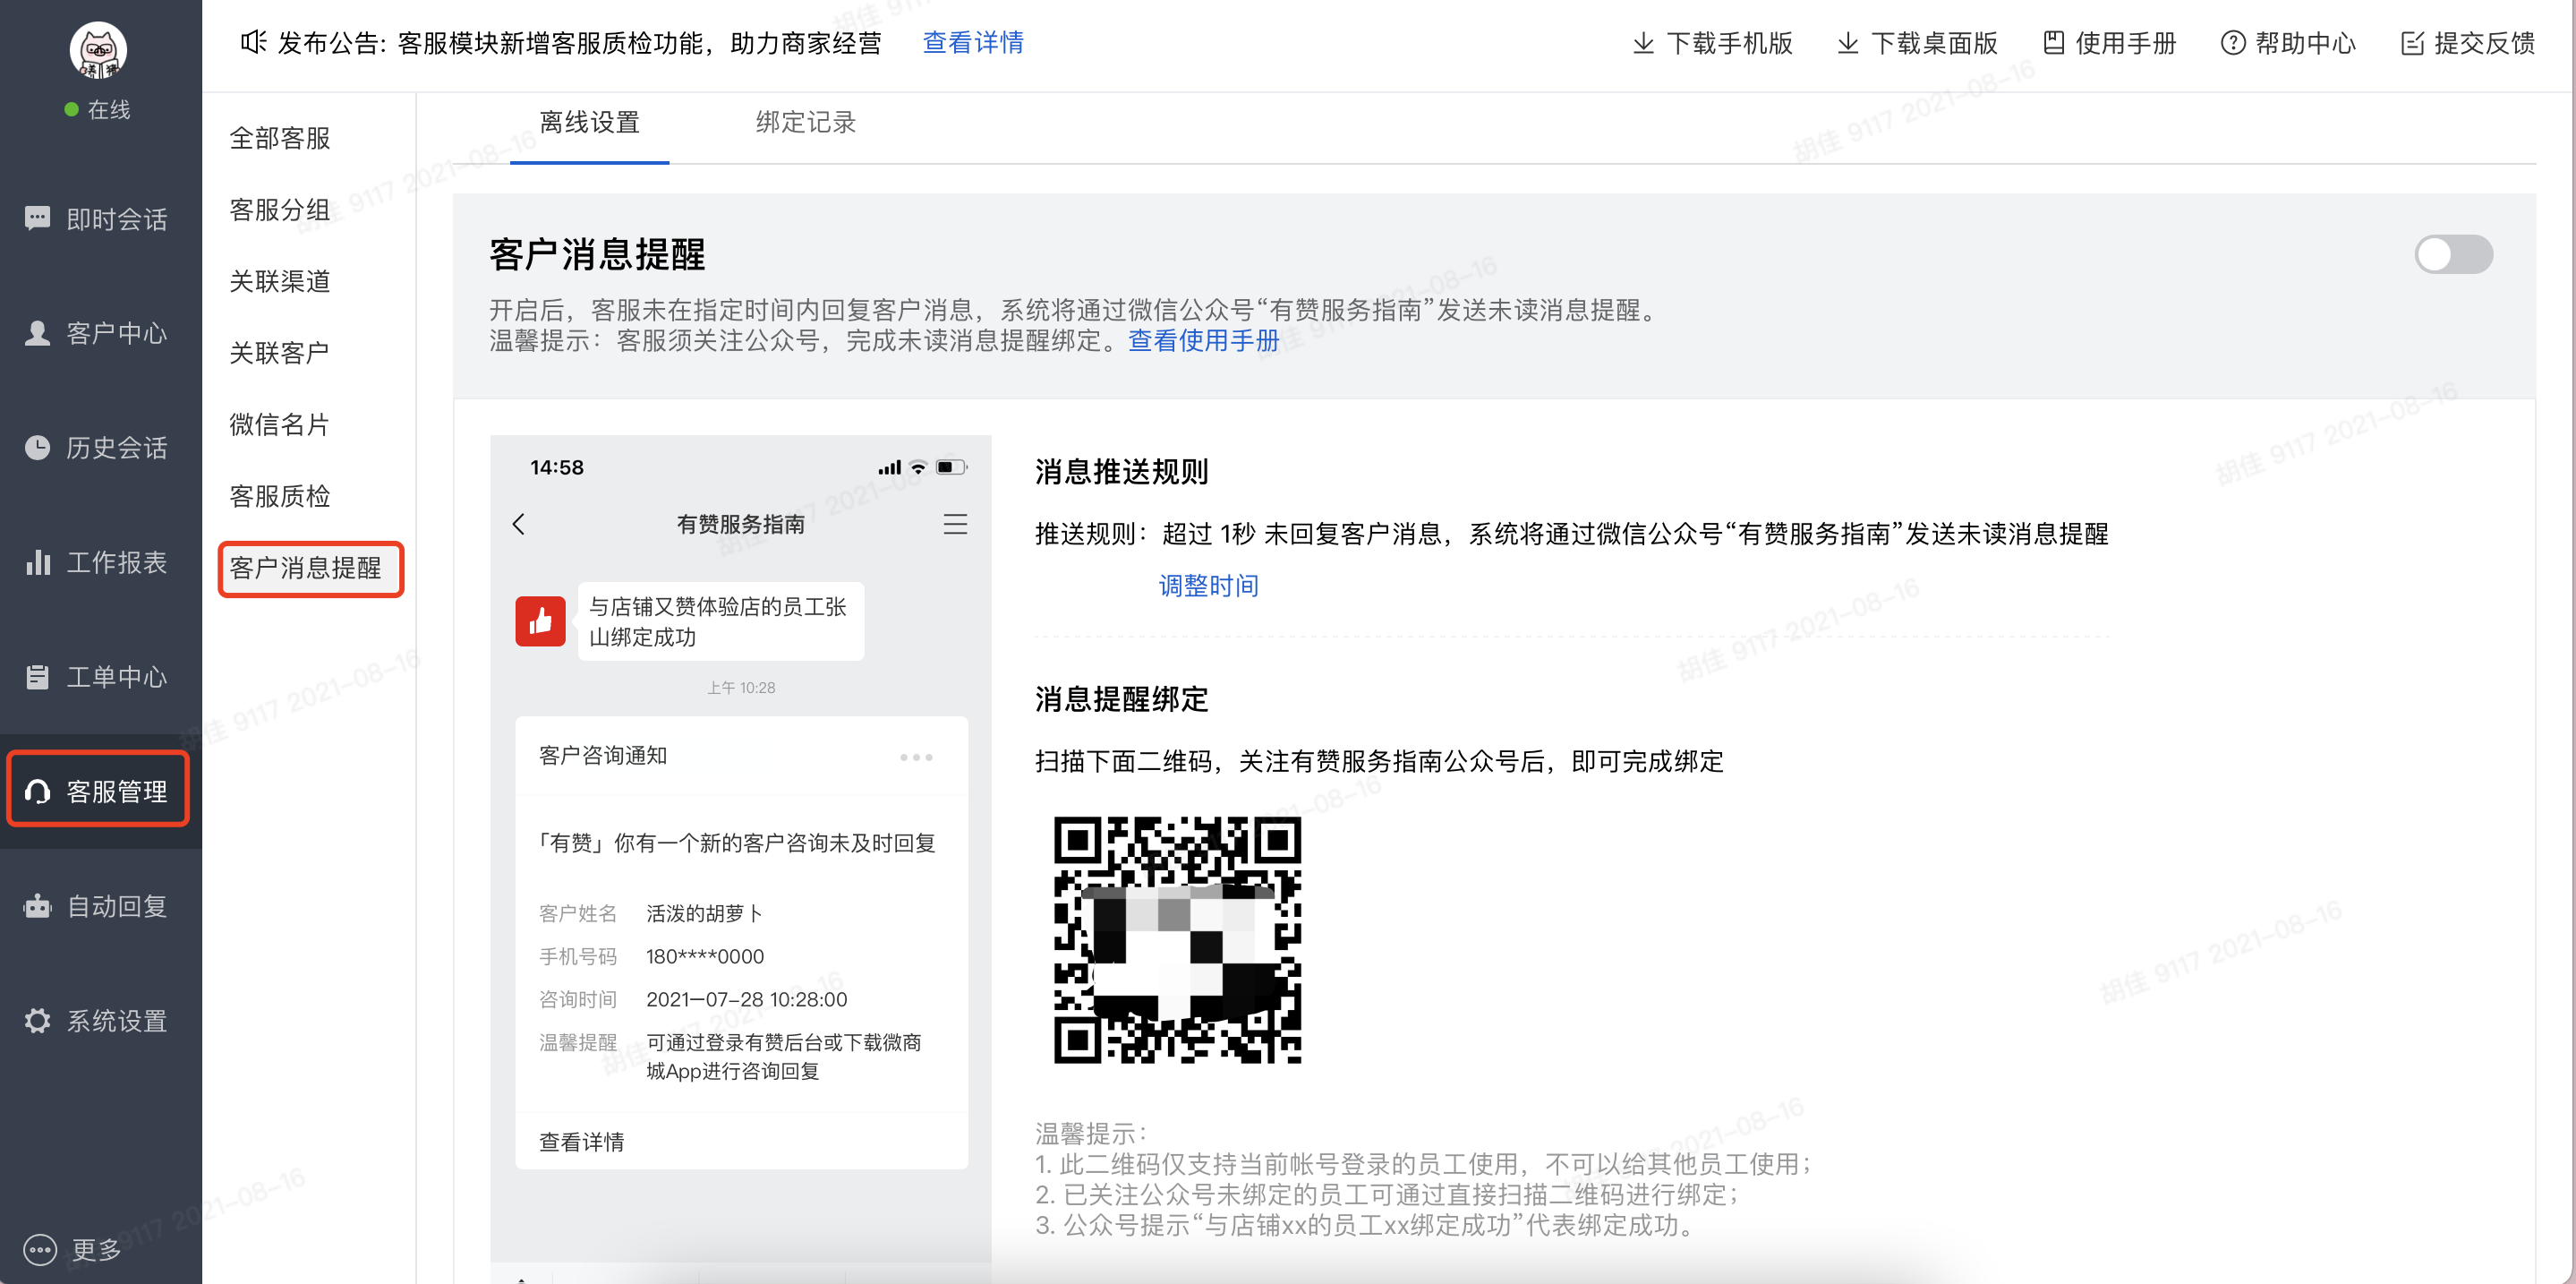Select 客服质检 in the submenu
2576x1284 pixels.
pos(280,496)
